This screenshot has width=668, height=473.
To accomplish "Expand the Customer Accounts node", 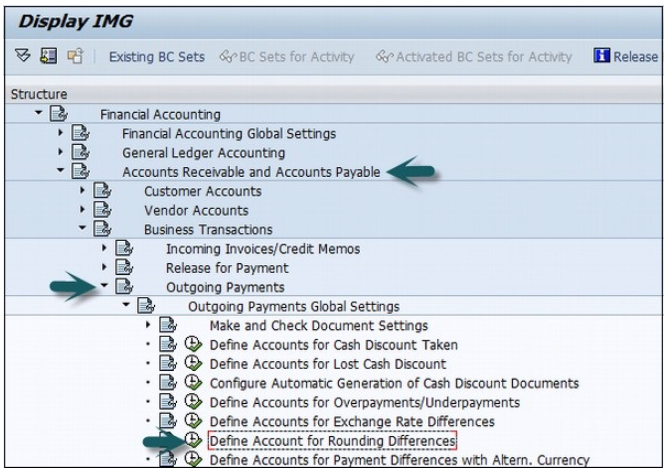I will click(x=83, y=191).
